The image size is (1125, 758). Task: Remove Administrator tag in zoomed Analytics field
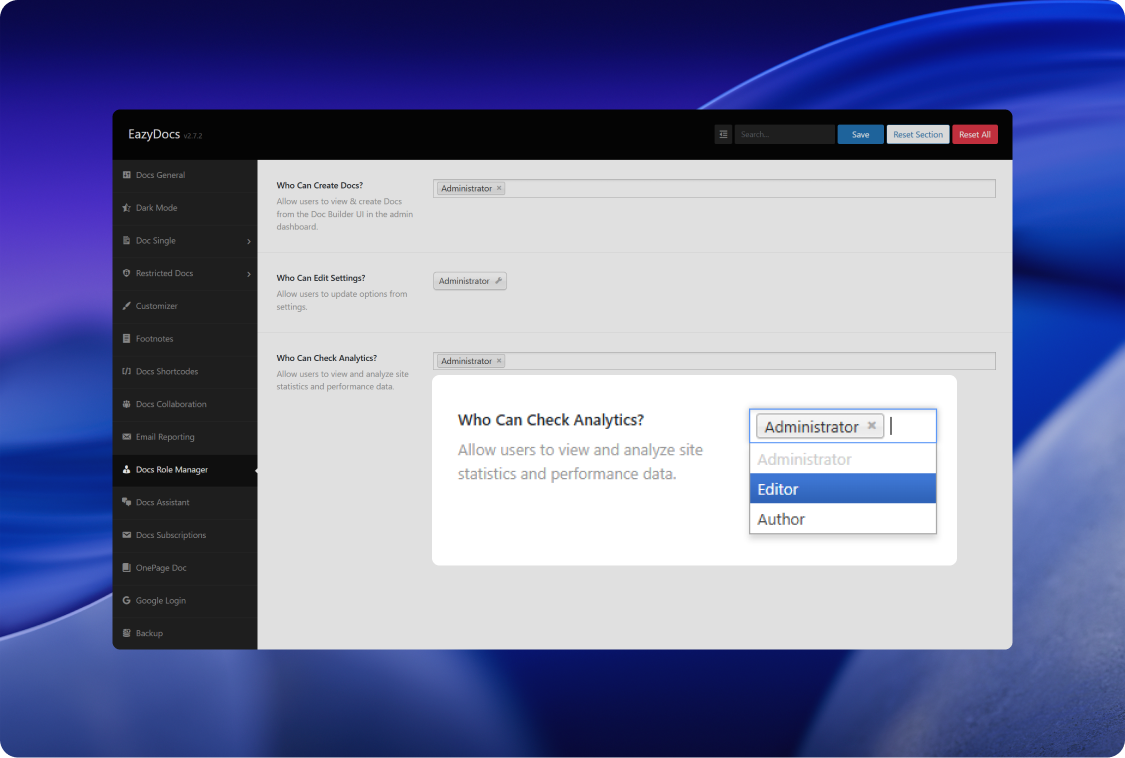click(x=871, y=426)
